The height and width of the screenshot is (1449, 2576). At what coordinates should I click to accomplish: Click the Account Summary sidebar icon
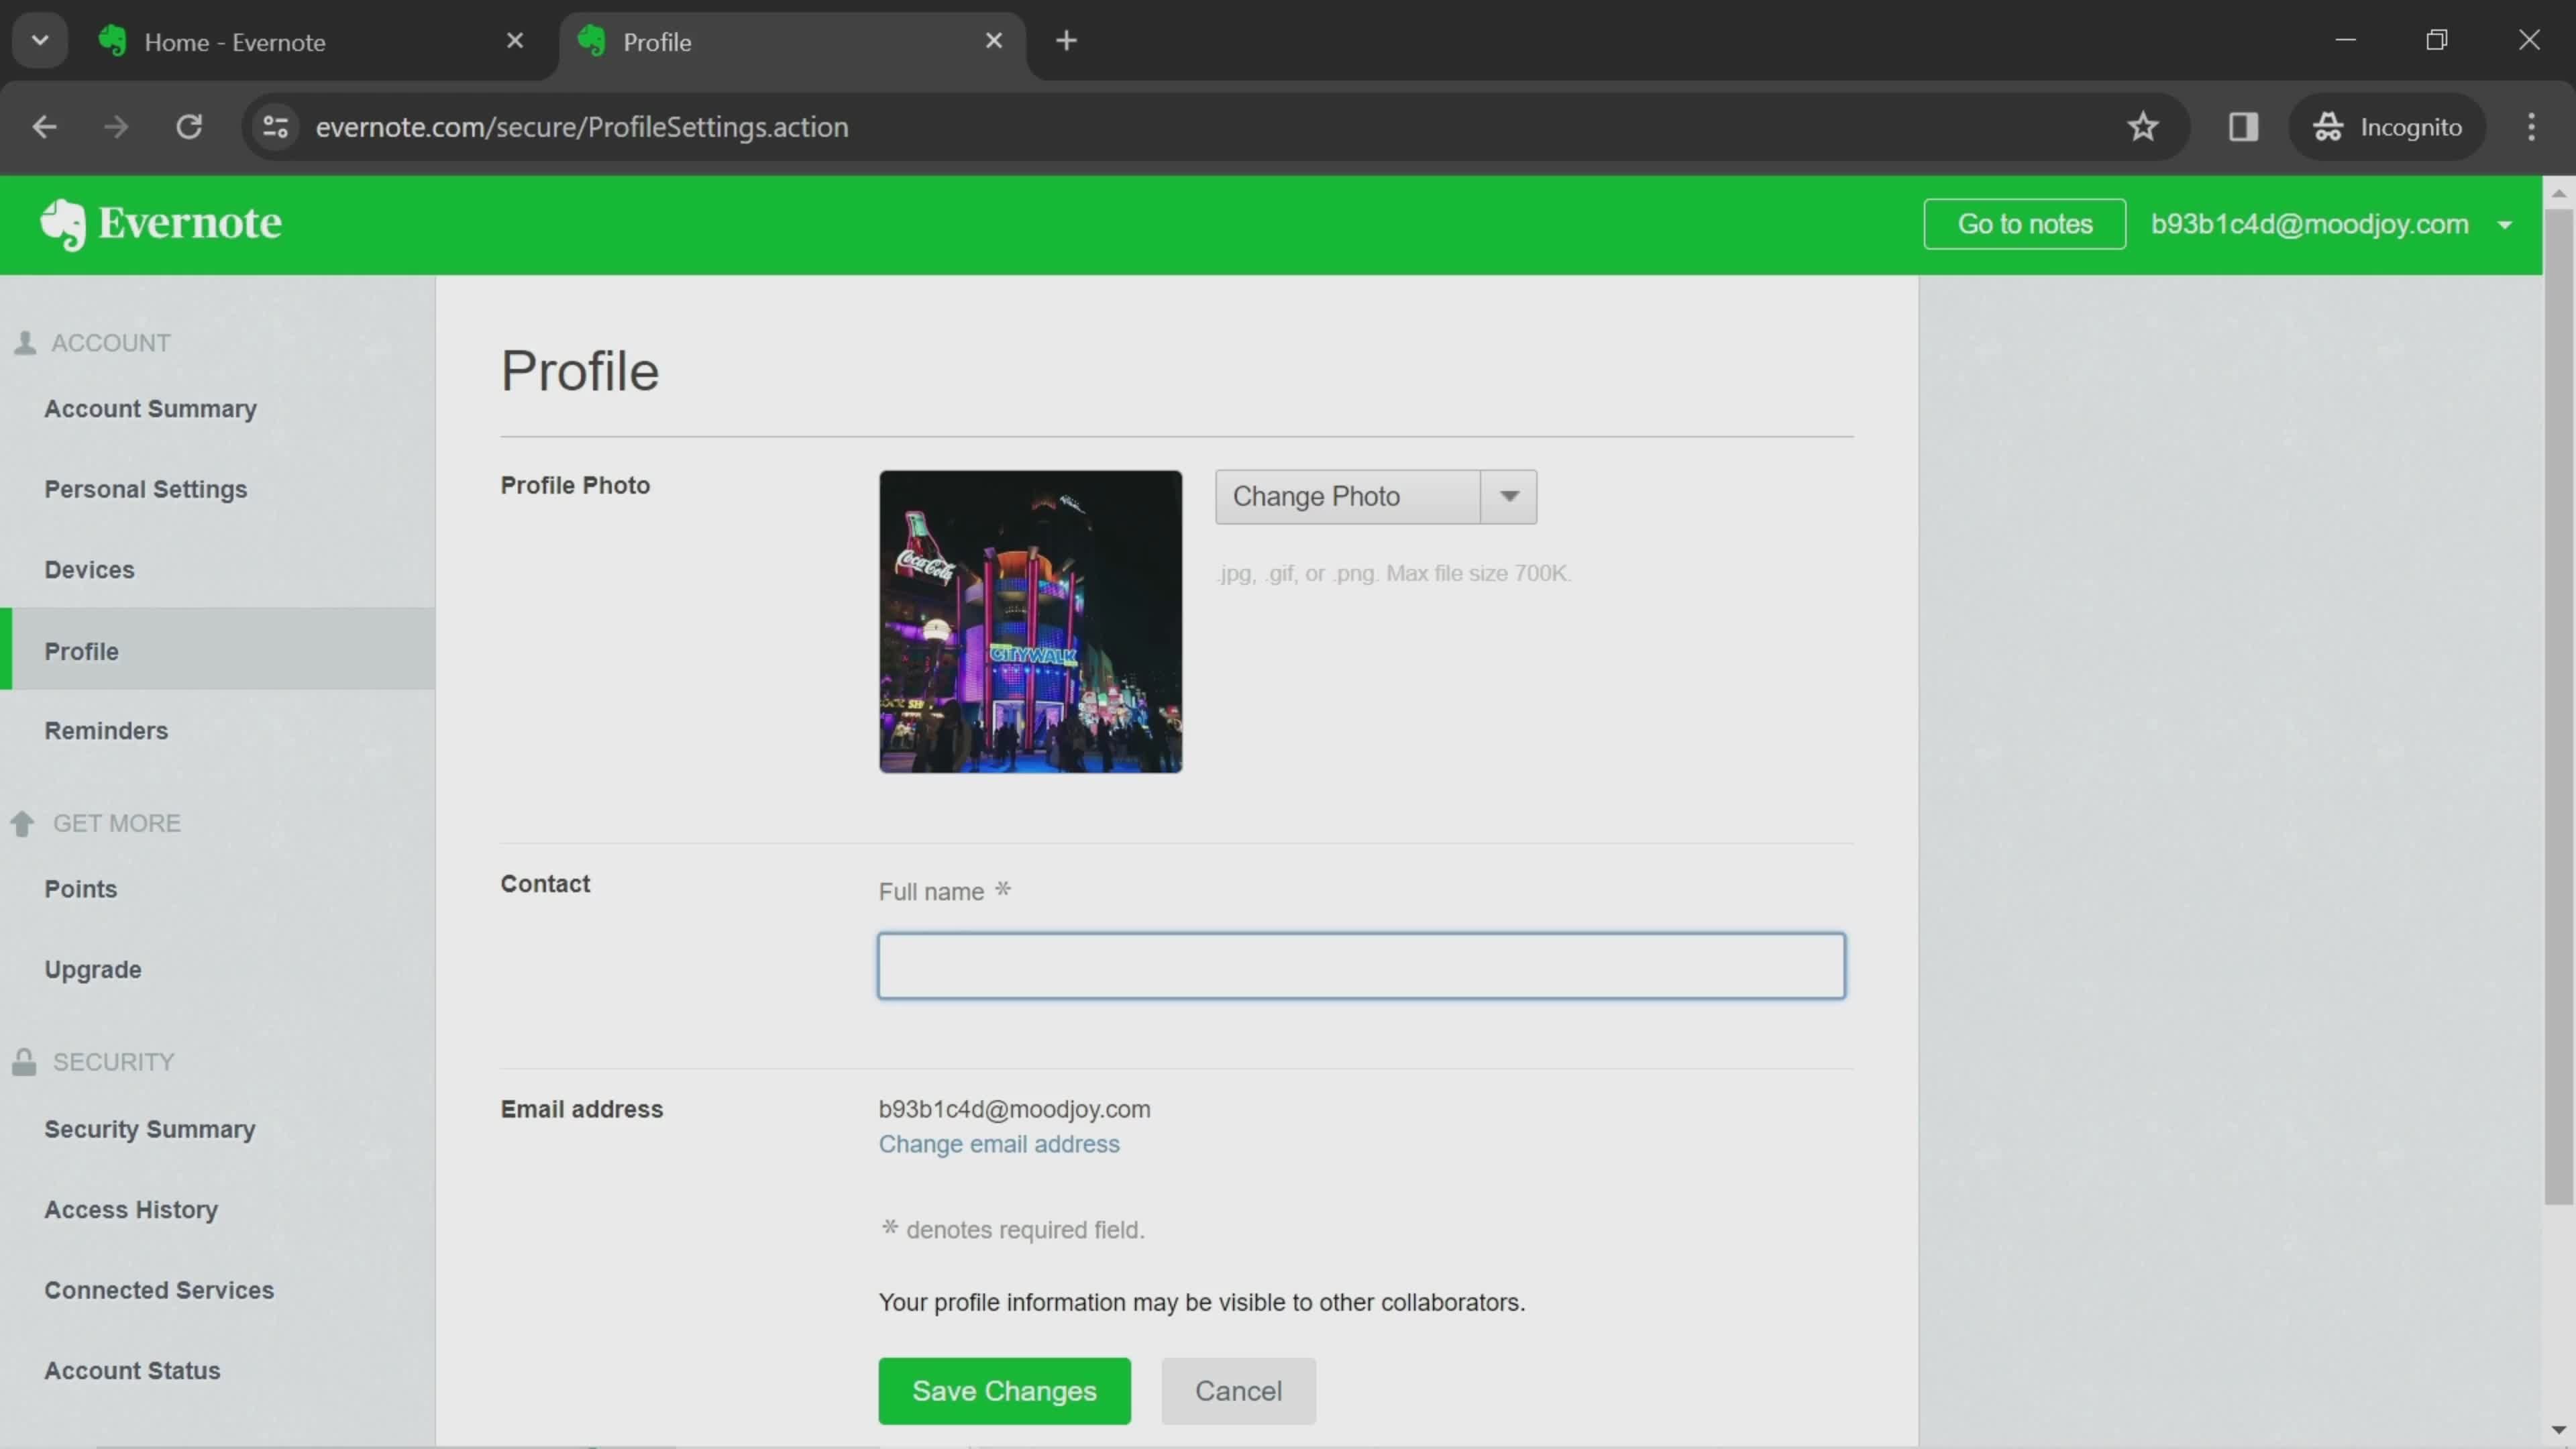150,409
